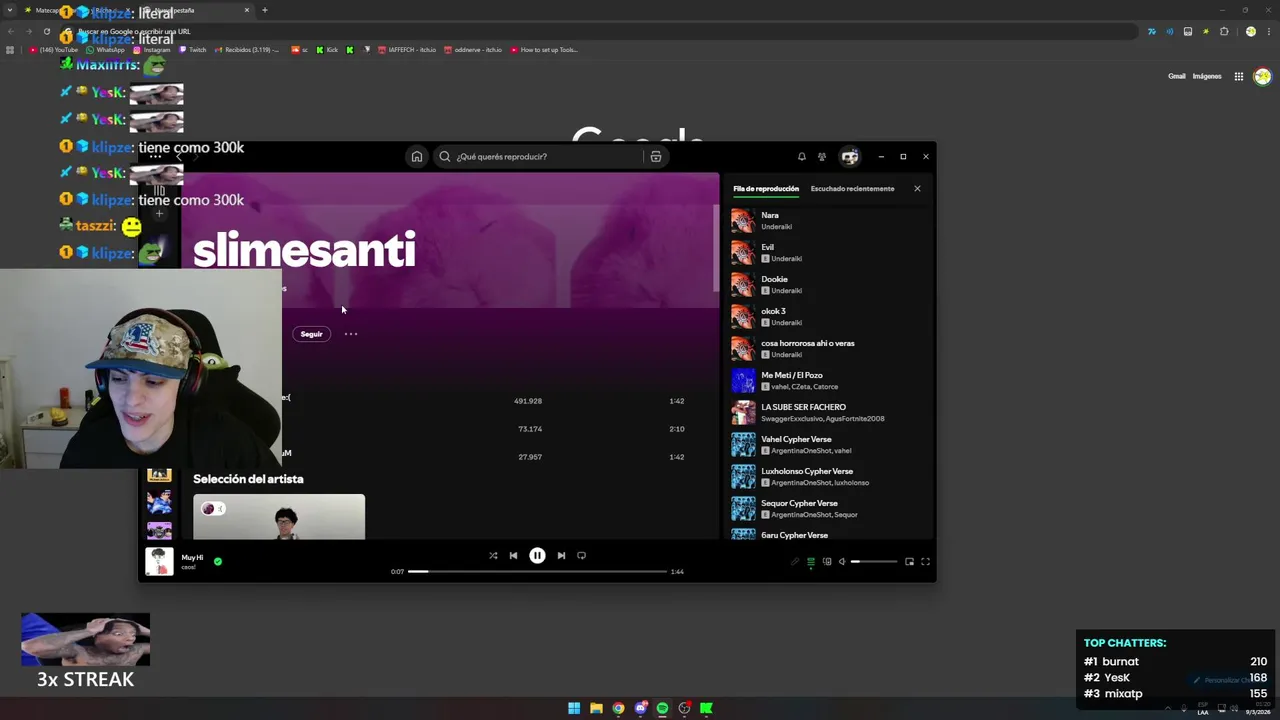Close the queue panel

click(x=917, y=188)
